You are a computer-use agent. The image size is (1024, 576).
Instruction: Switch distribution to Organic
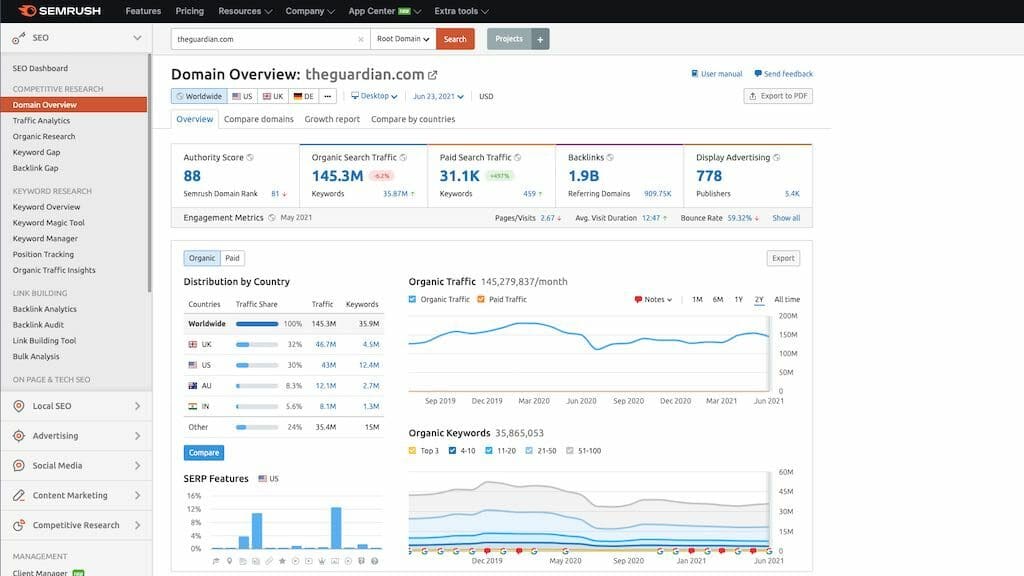[x=202, y=258]
